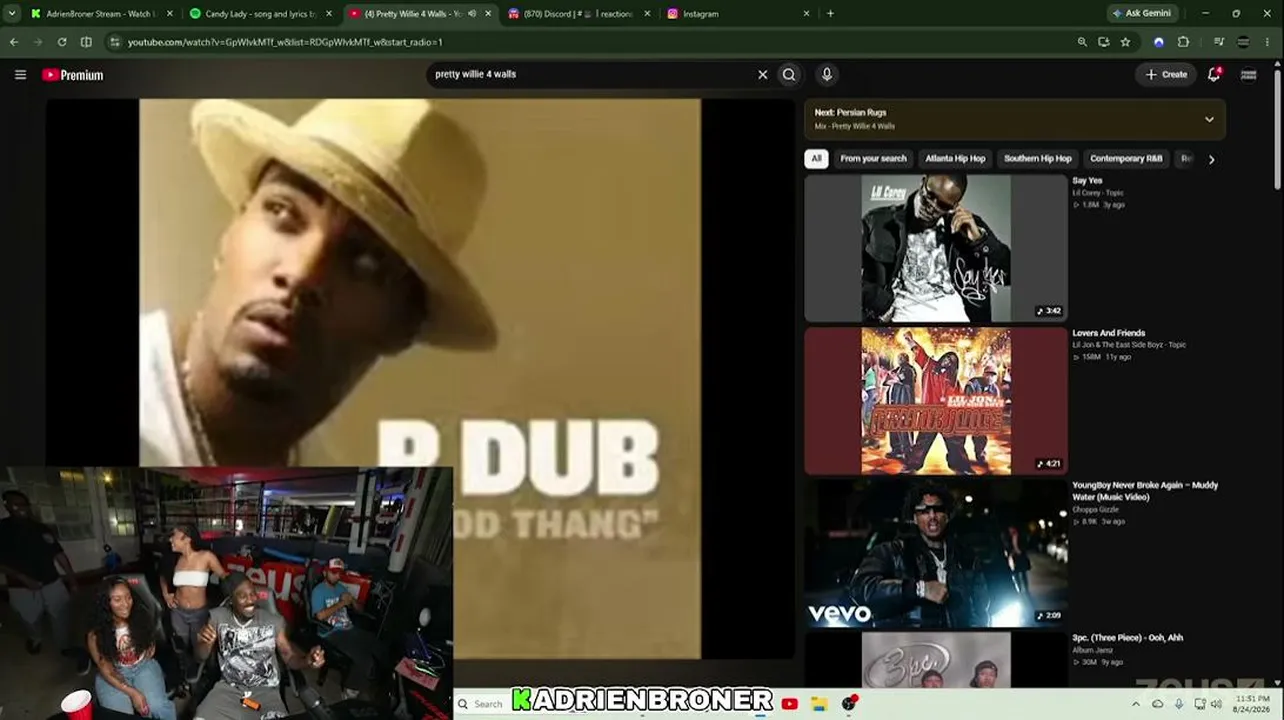Open the OneDrive cloud tray icon
The image size is (1284, 720).
pos(1158,704)
